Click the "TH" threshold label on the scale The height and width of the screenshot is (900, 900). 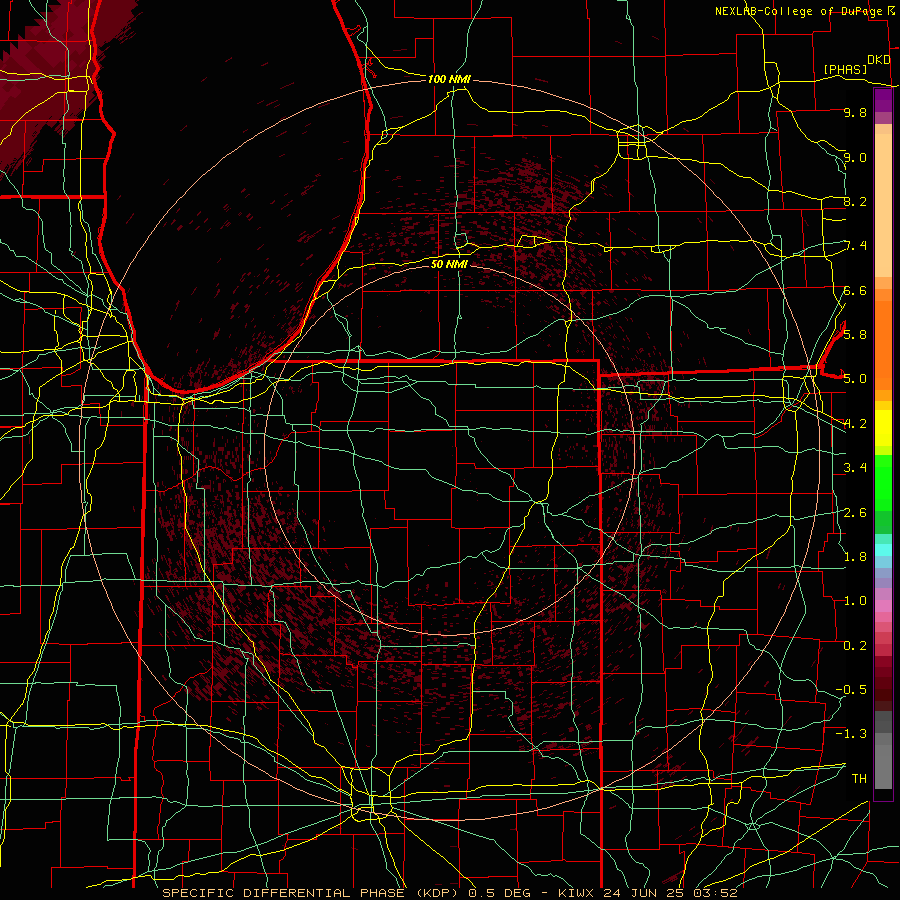[x=859, y=778]
